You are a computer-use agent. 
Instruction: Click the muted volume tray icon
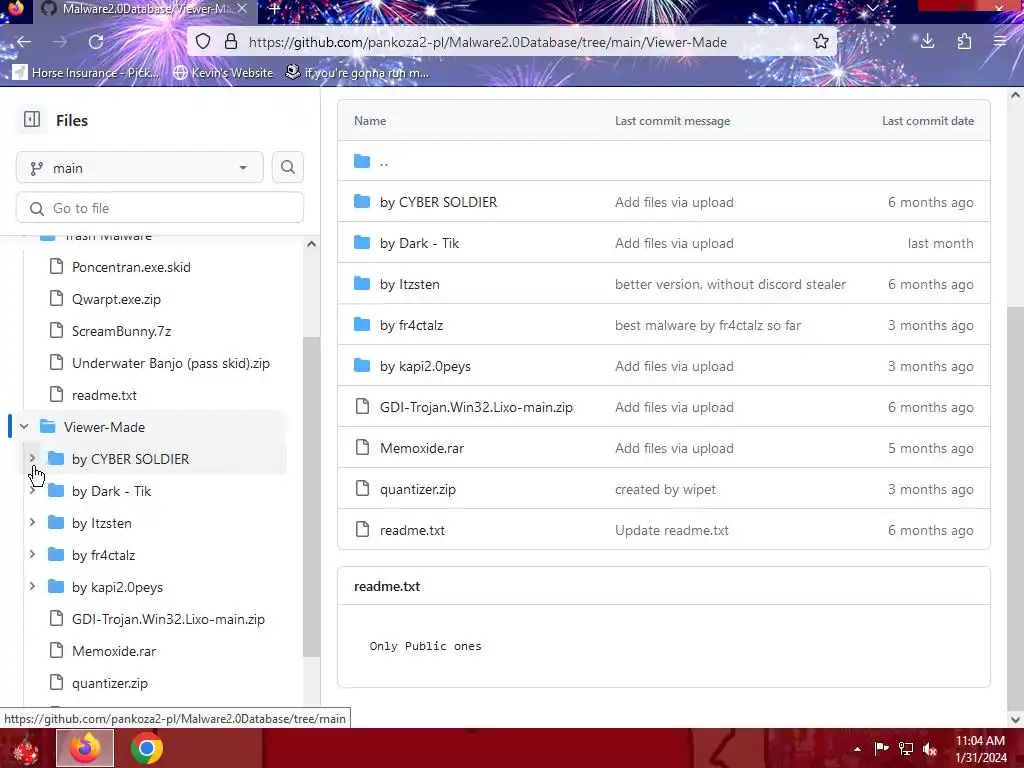pyautogui.click(x=929, y=749)
